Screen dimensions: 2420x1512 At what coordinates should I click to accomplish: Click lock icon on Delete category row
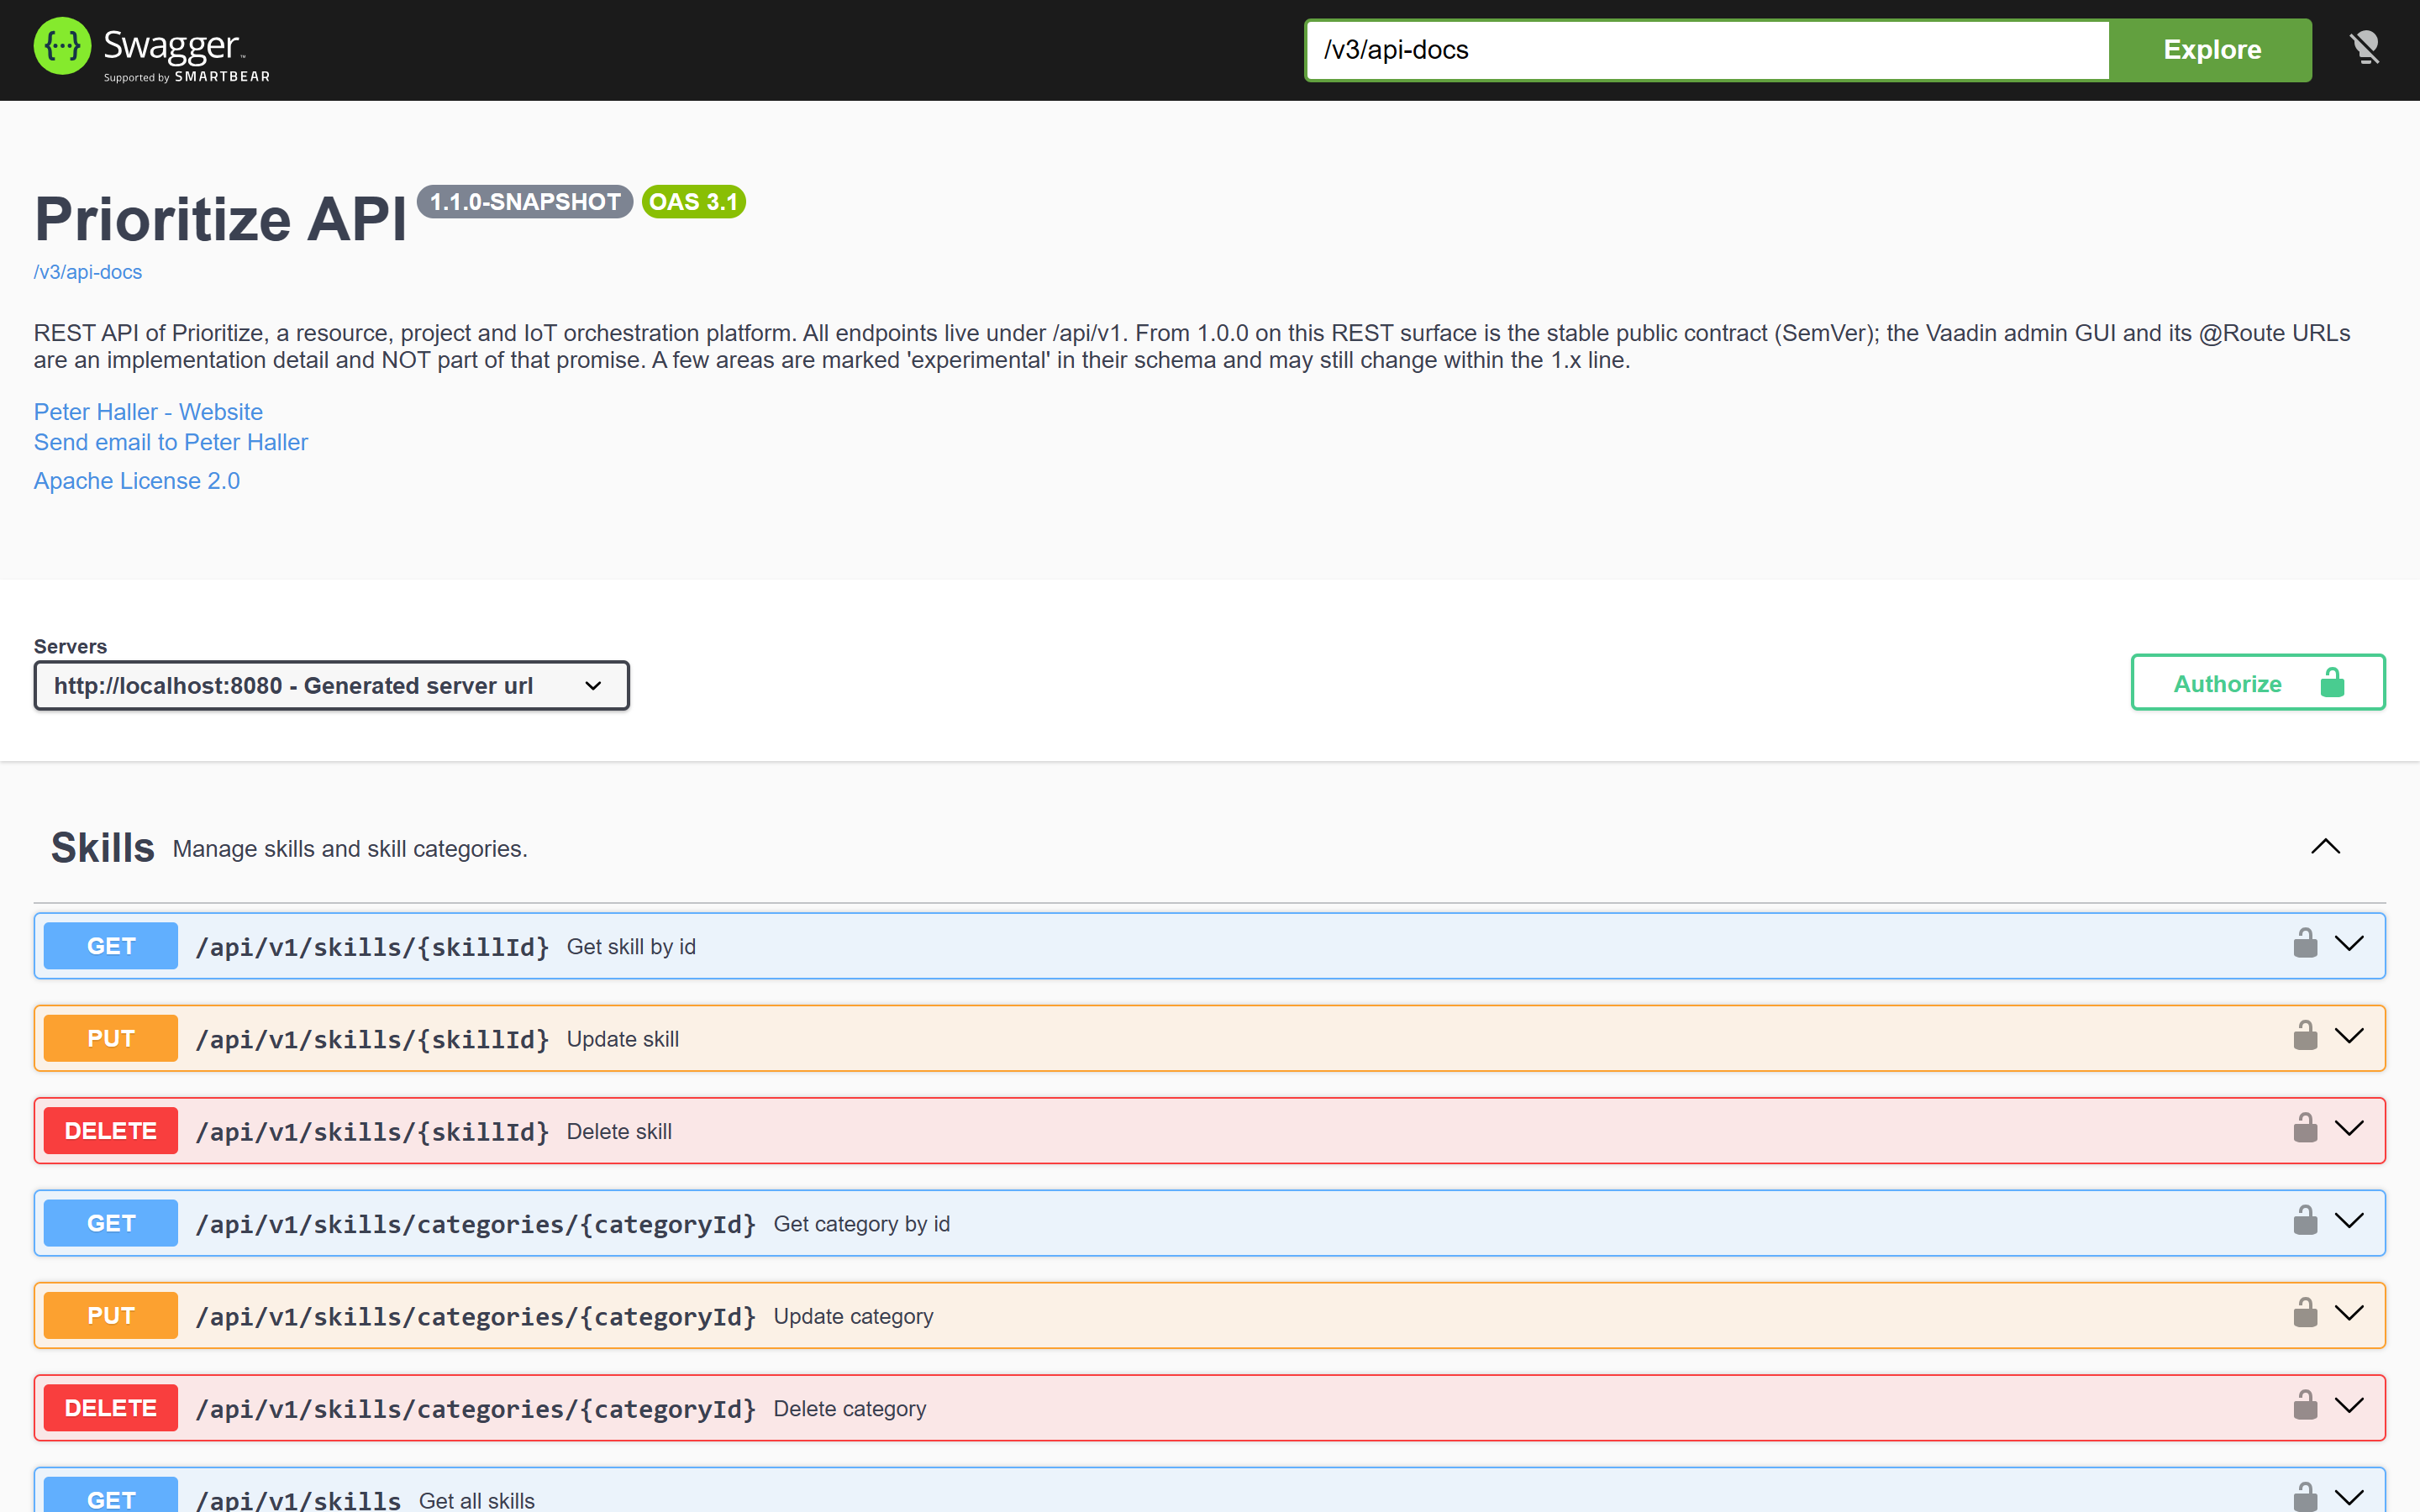[2305, 1405]
